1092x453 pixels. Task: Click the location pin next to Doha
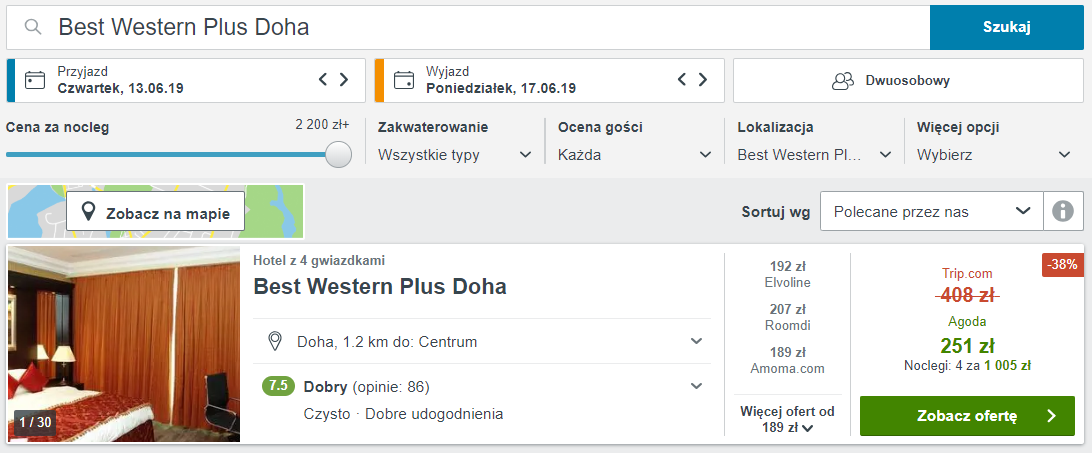(275, 341)
